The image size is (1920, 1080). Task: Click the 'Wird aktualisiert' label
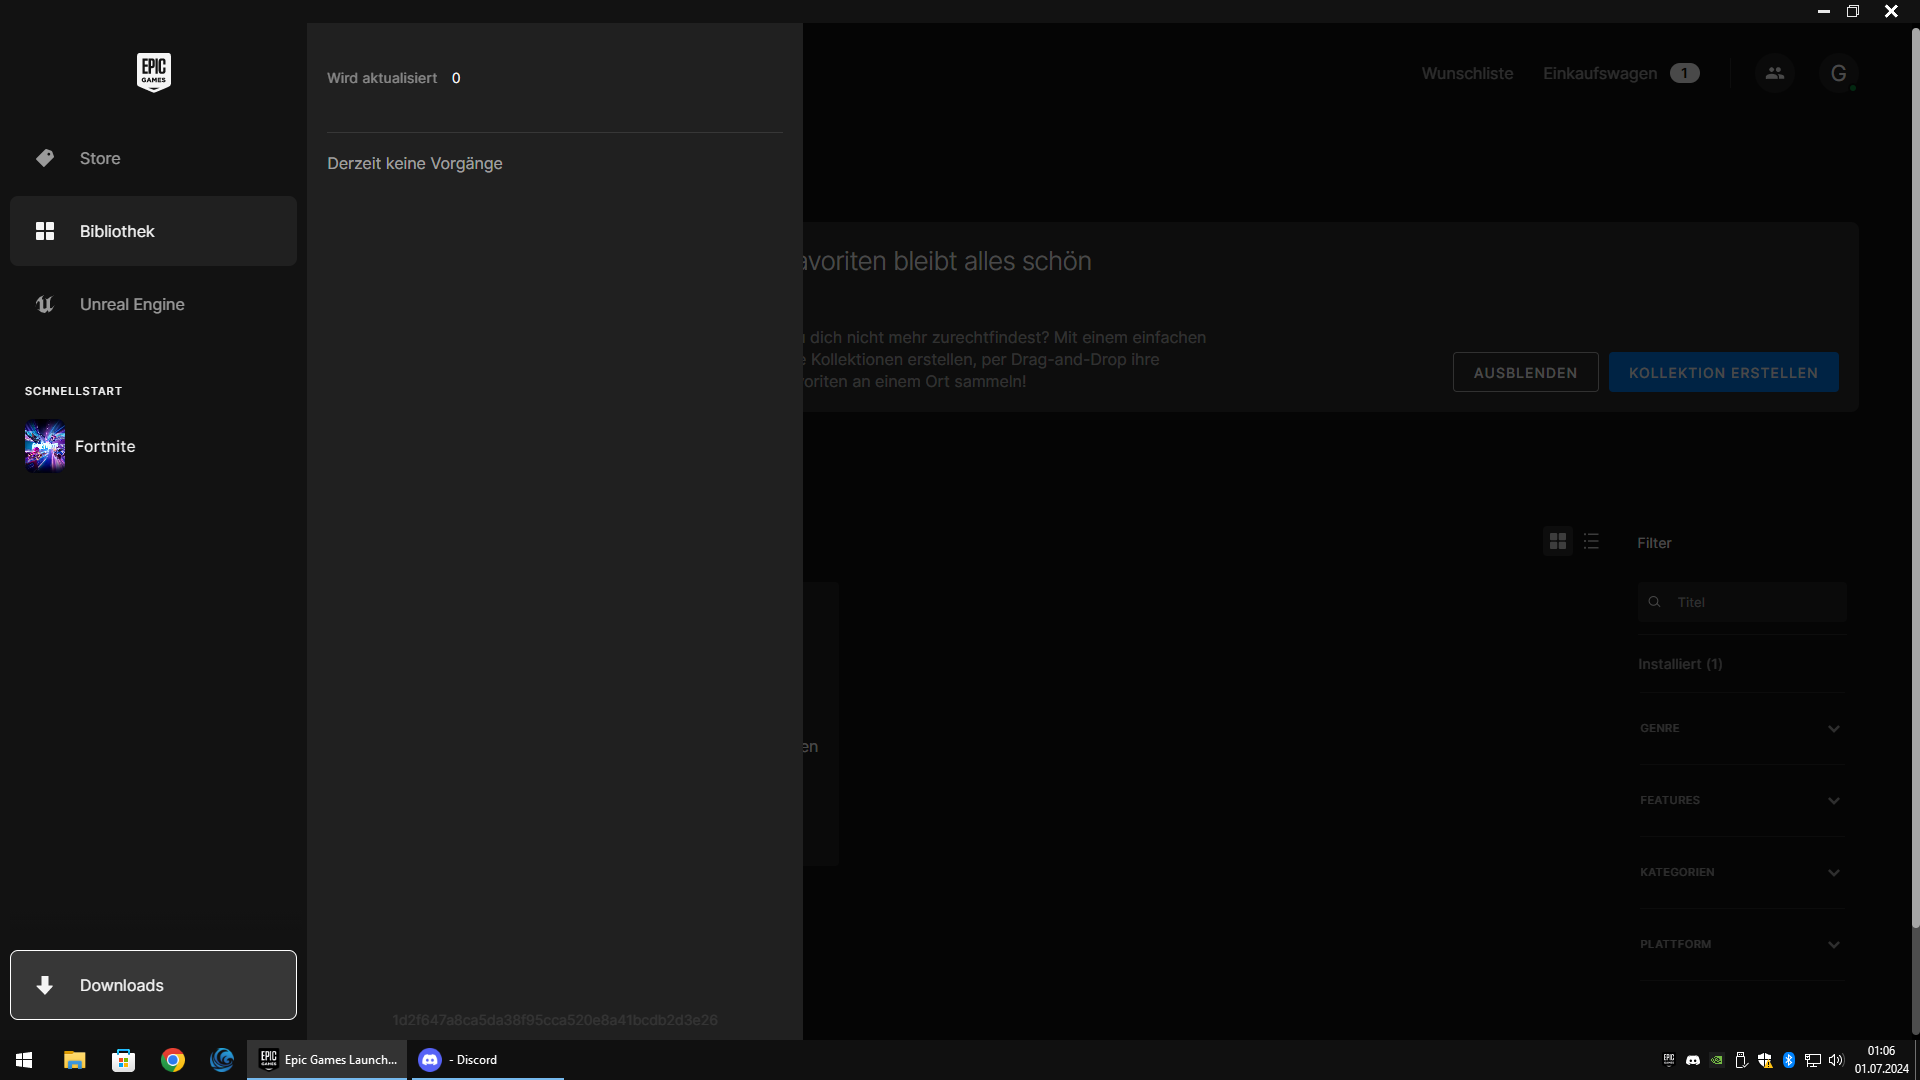tap(381, 78)
